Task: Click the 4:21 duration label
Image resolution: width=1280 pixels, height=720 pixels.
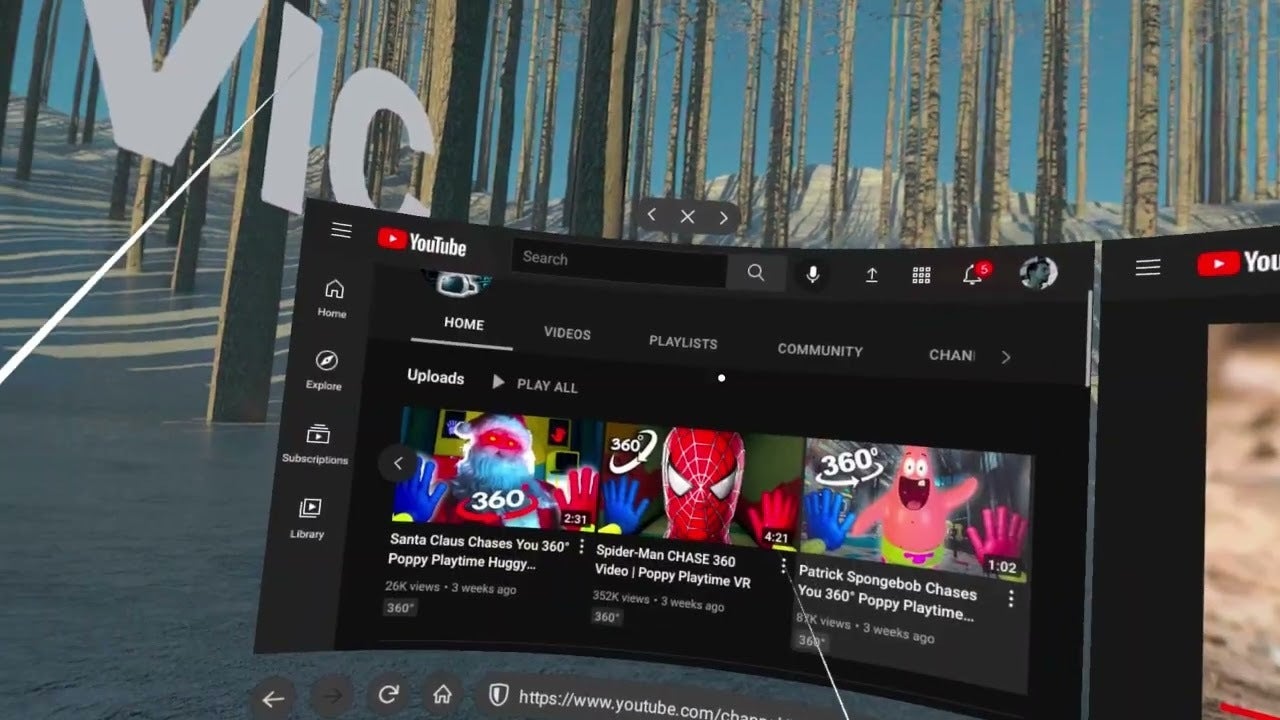Action: click(x=776, y=538)
